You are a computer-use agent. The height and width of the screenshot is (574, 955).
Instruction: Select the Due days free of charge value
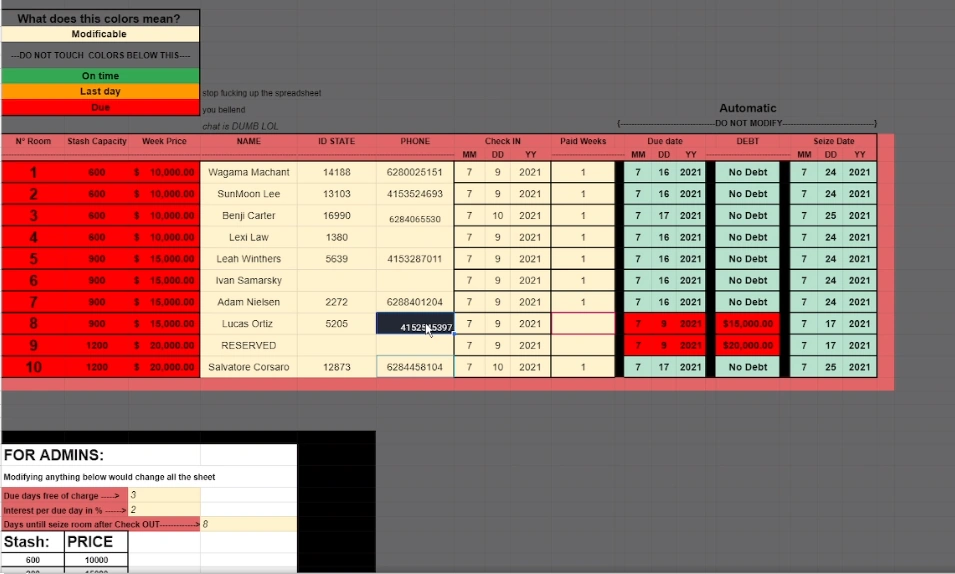click(x=164, y=495)
